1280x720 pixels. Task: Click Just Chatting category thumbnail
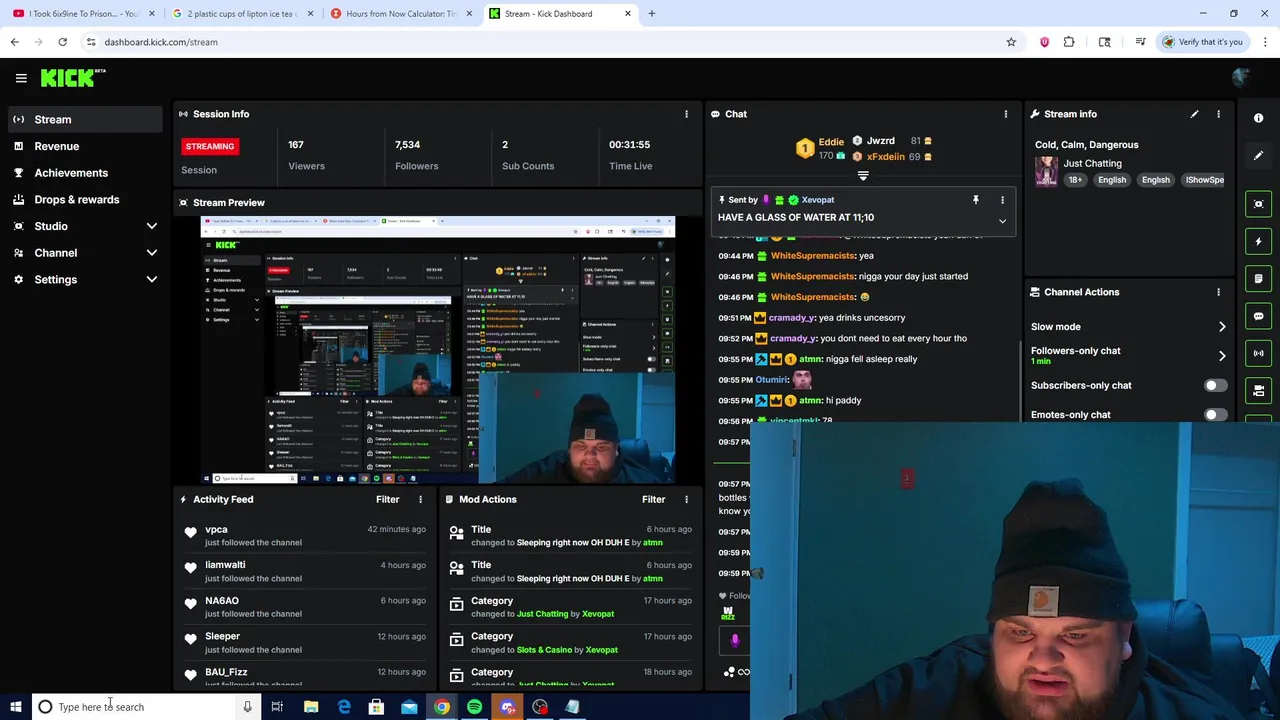tap(1046, 171)
